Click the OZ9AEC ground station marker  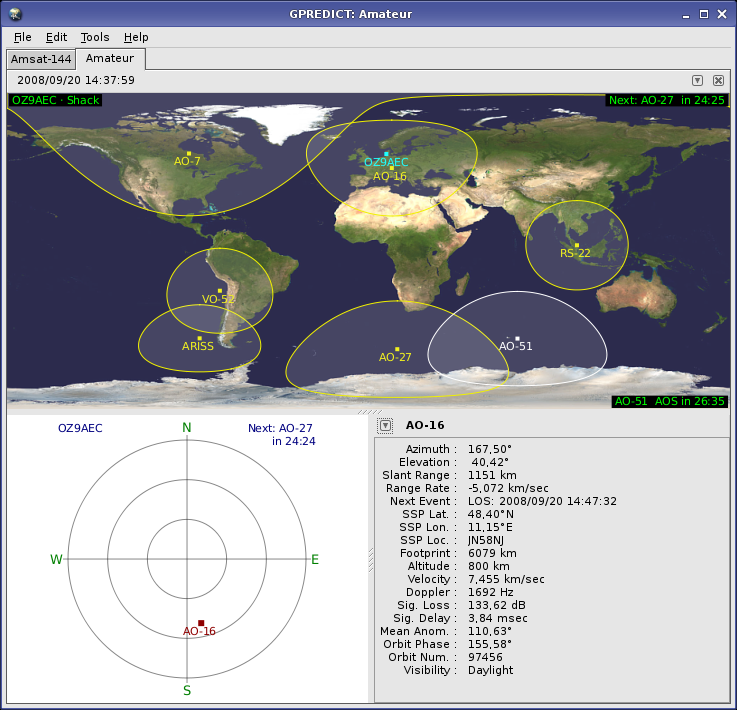click(386, 154)
